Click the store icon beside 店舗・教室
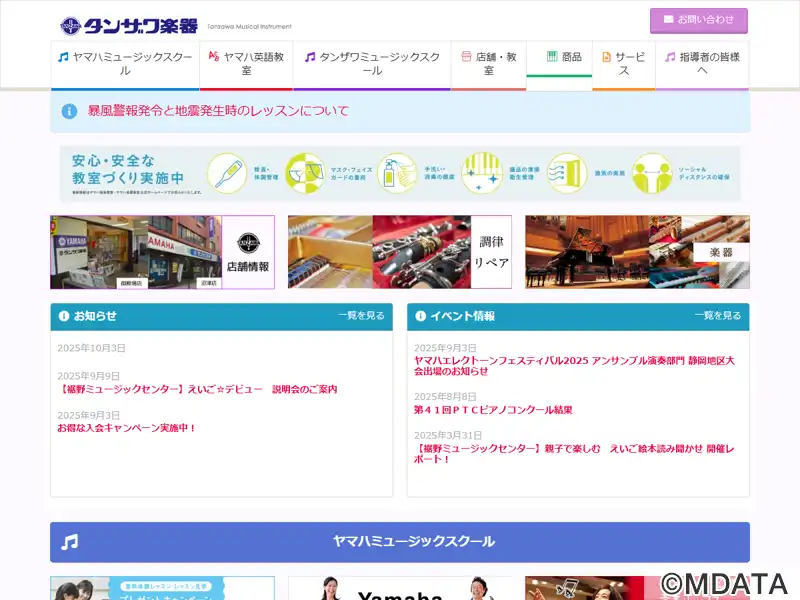The image size is (800, 600). (x=466, y=57)
